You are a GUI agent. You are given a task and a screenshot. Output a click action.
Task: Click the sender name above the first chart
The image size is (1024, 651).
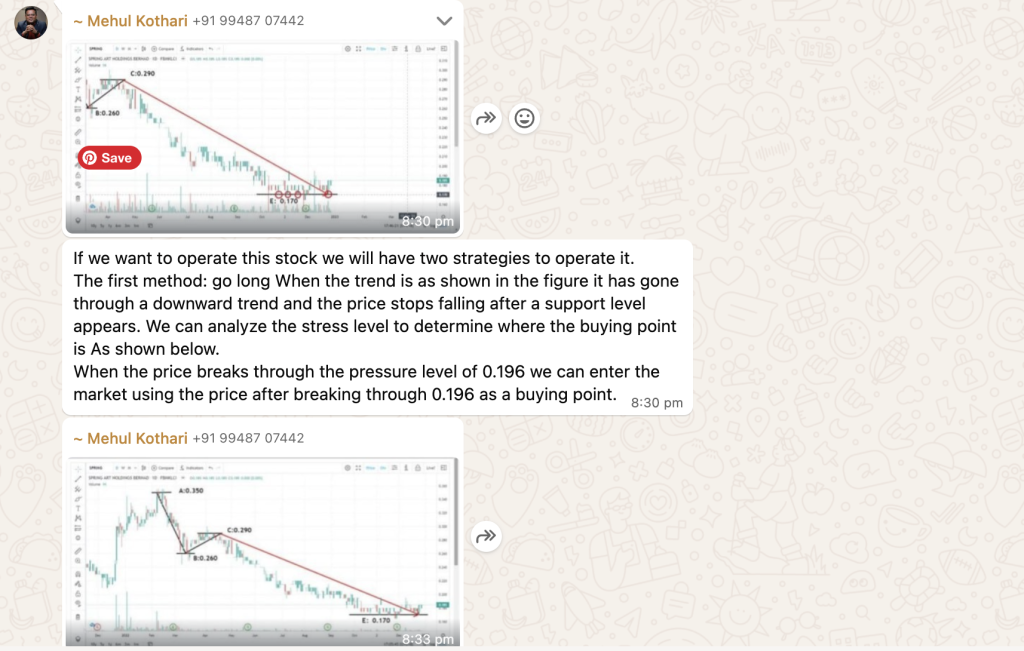click(130, 21)
